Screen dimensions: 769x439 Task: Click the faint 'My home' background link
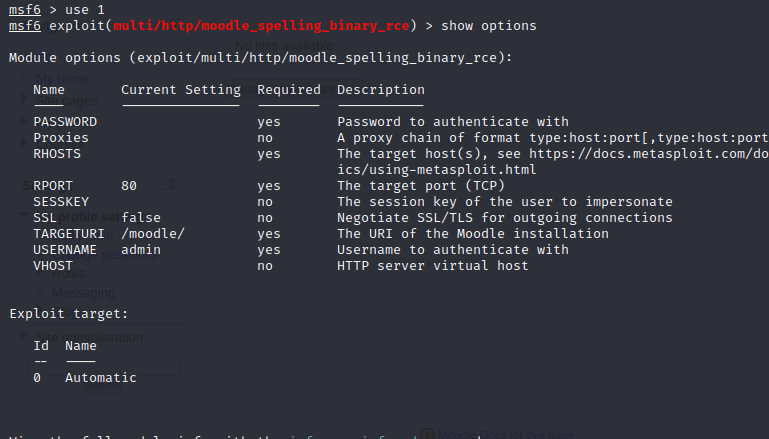[x=62, y=78]
